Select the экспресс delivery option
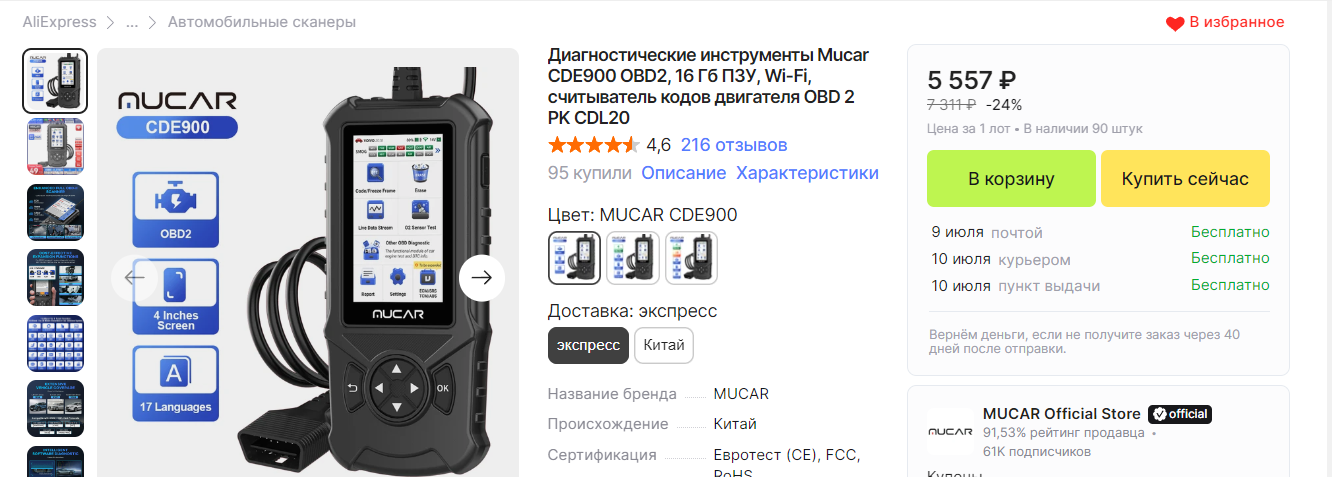Screen dimensions: 1332x477 588,345
